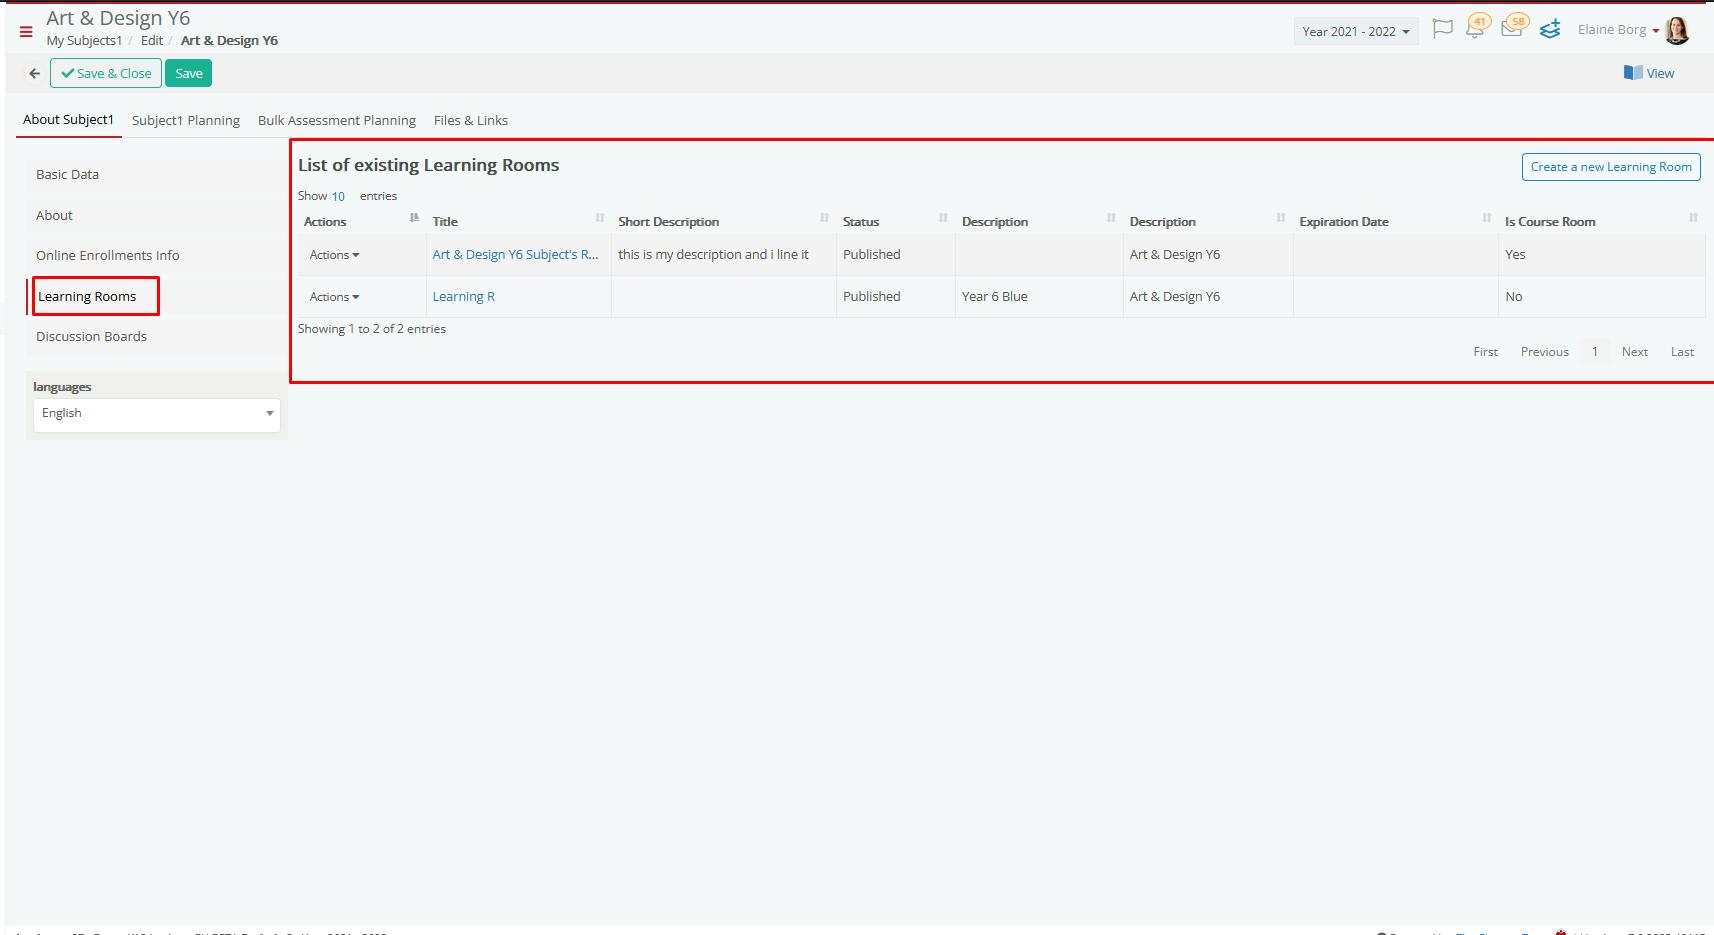Switch to Subject1 Planning tab
1714x935 pixels.
click(x=186, y=120)
